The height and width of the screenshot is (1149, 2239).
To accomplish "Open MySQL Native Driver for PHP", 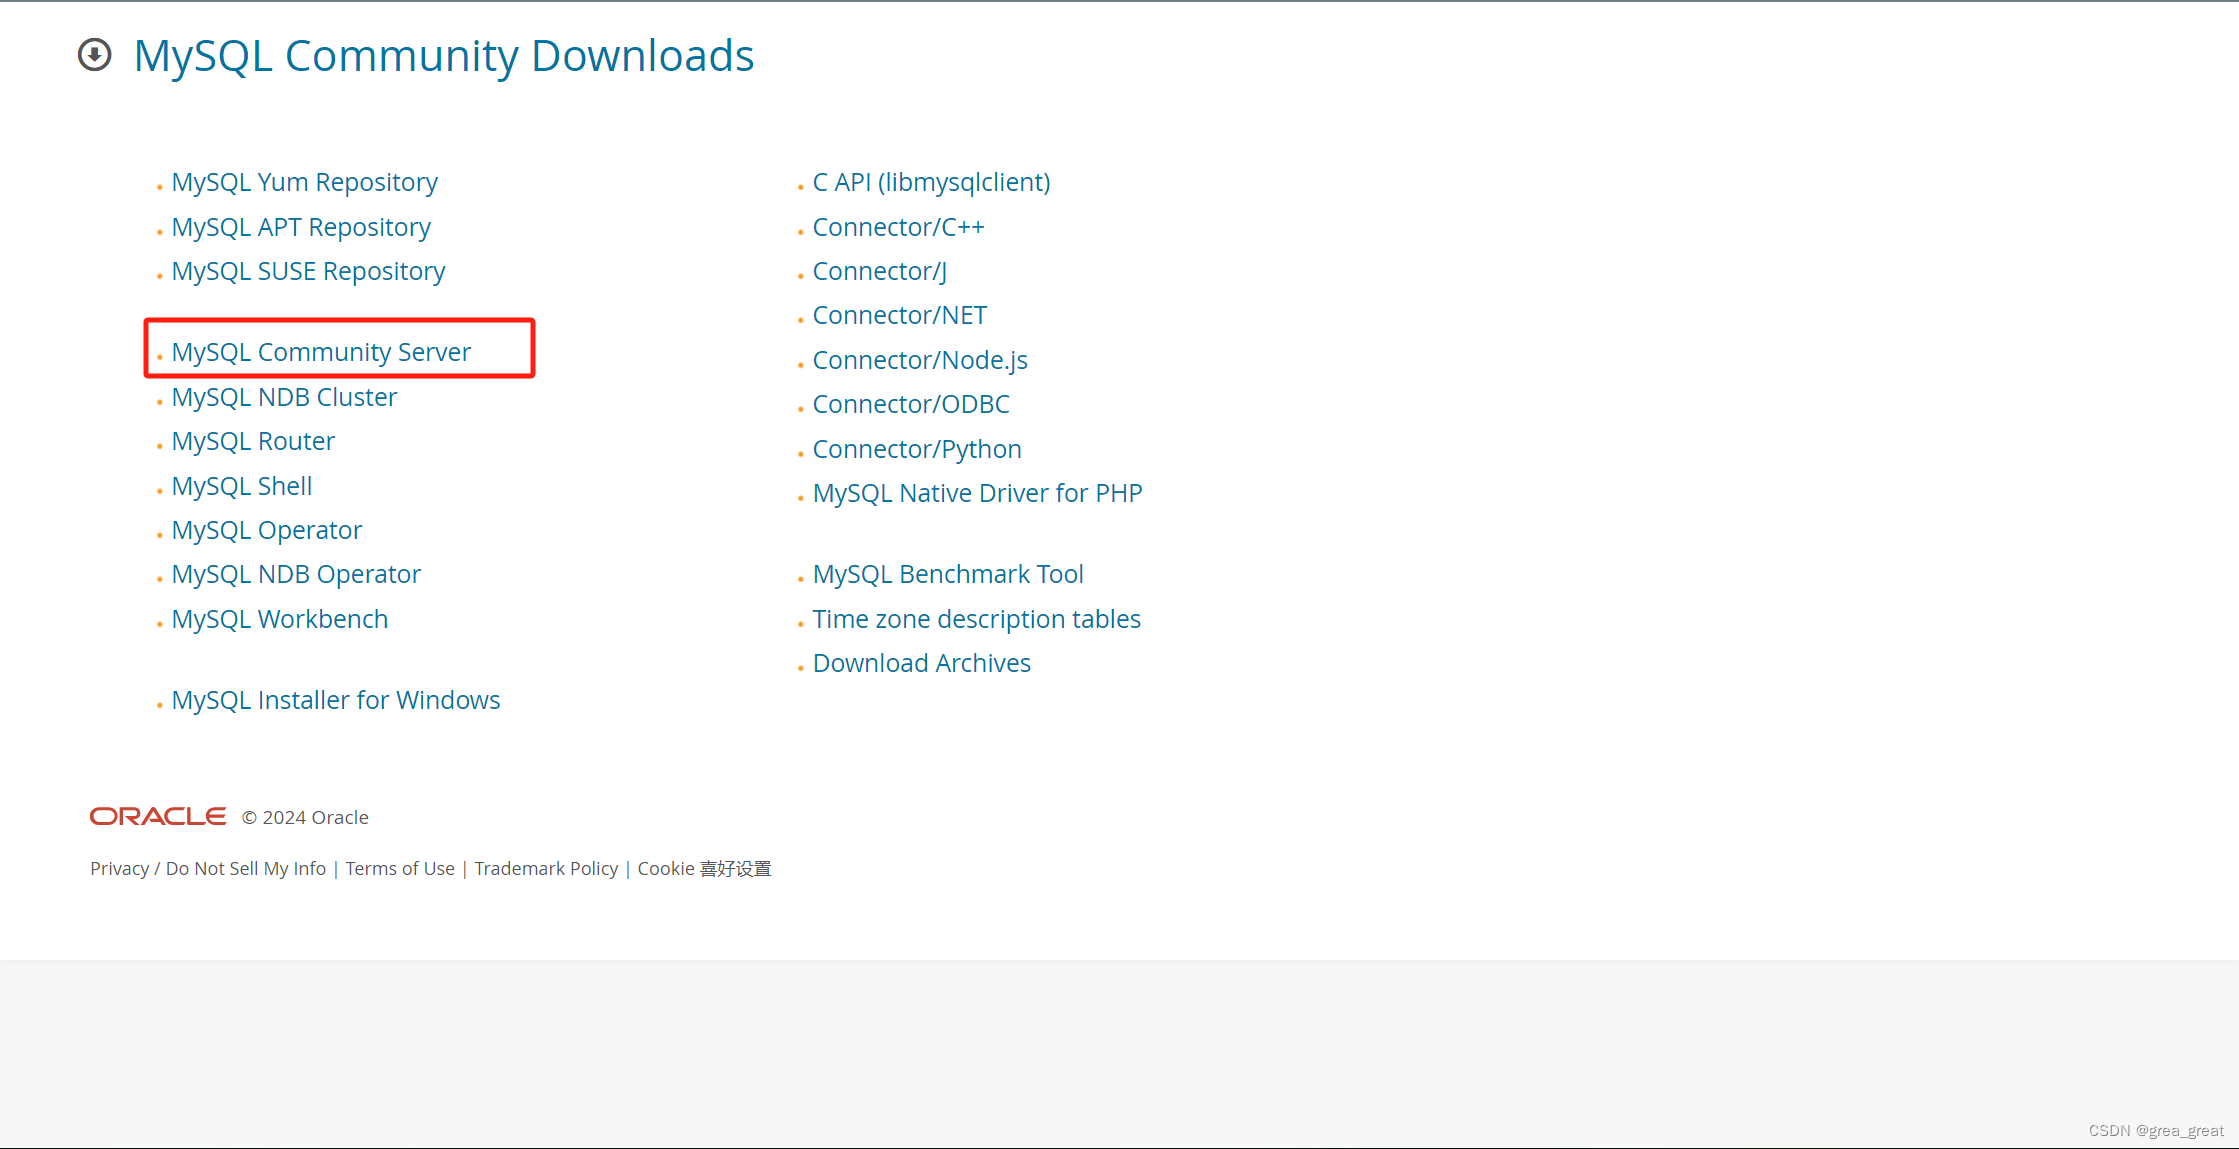I will click(978, 493).
